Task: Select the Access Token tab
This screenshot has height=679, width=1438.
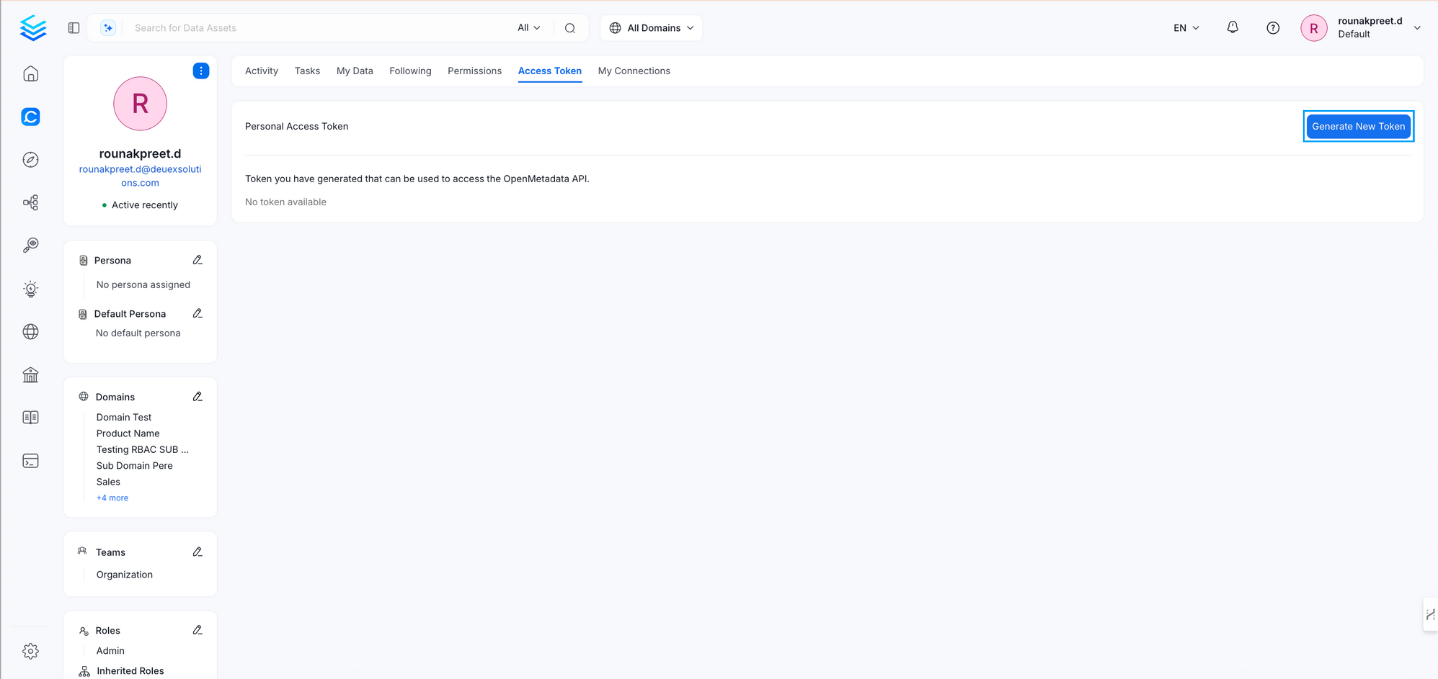Action: [x=550, y=71]
